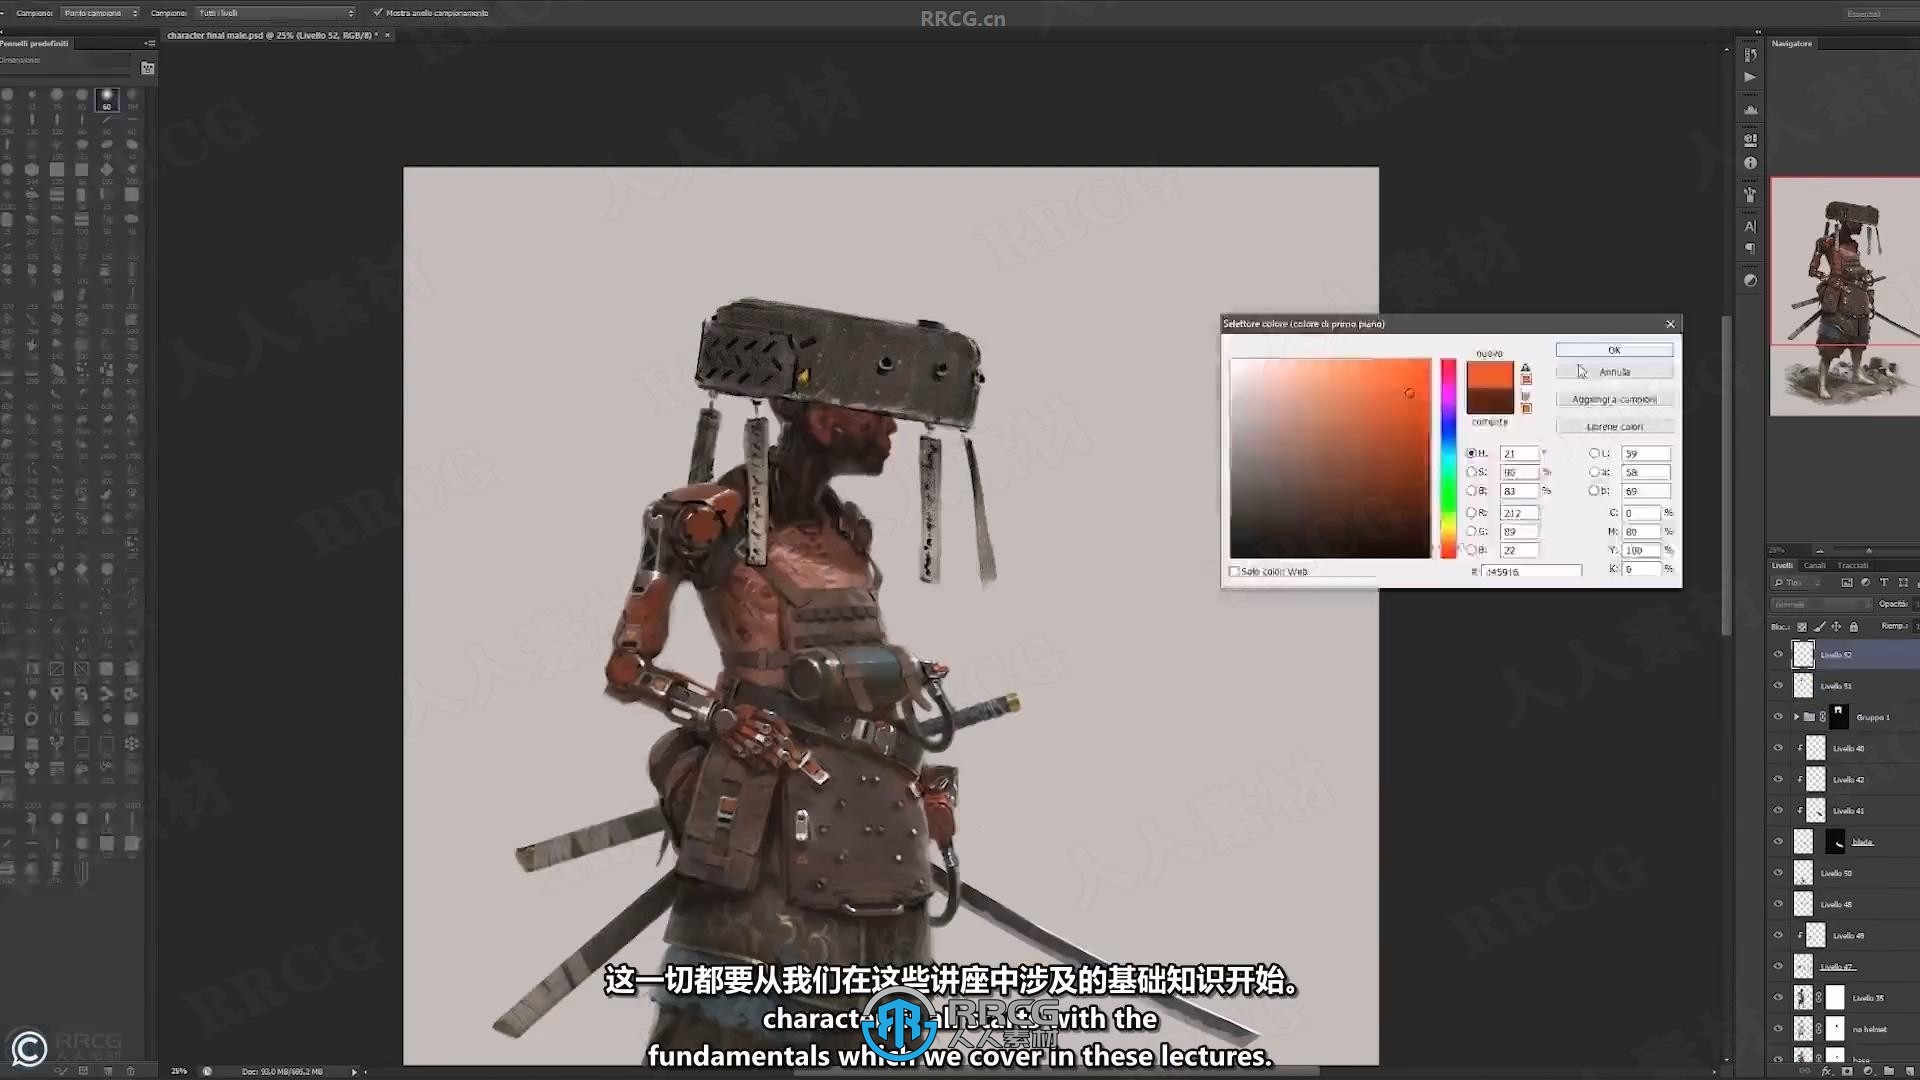
Task: Open the Brush Presets panel icon in dock
Action: (x=1750, y=195)
